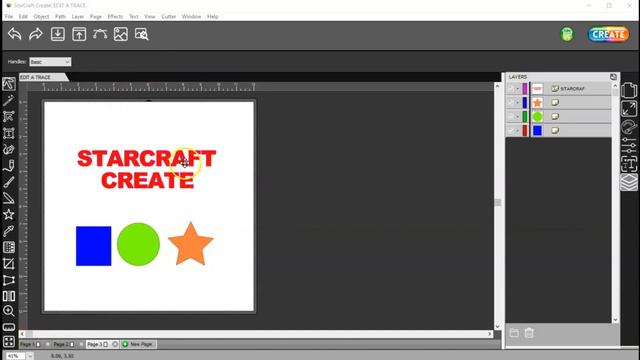Switch to the Page 1 tab
This screenshot has height=360, width=640.
(x=30, y=344)
